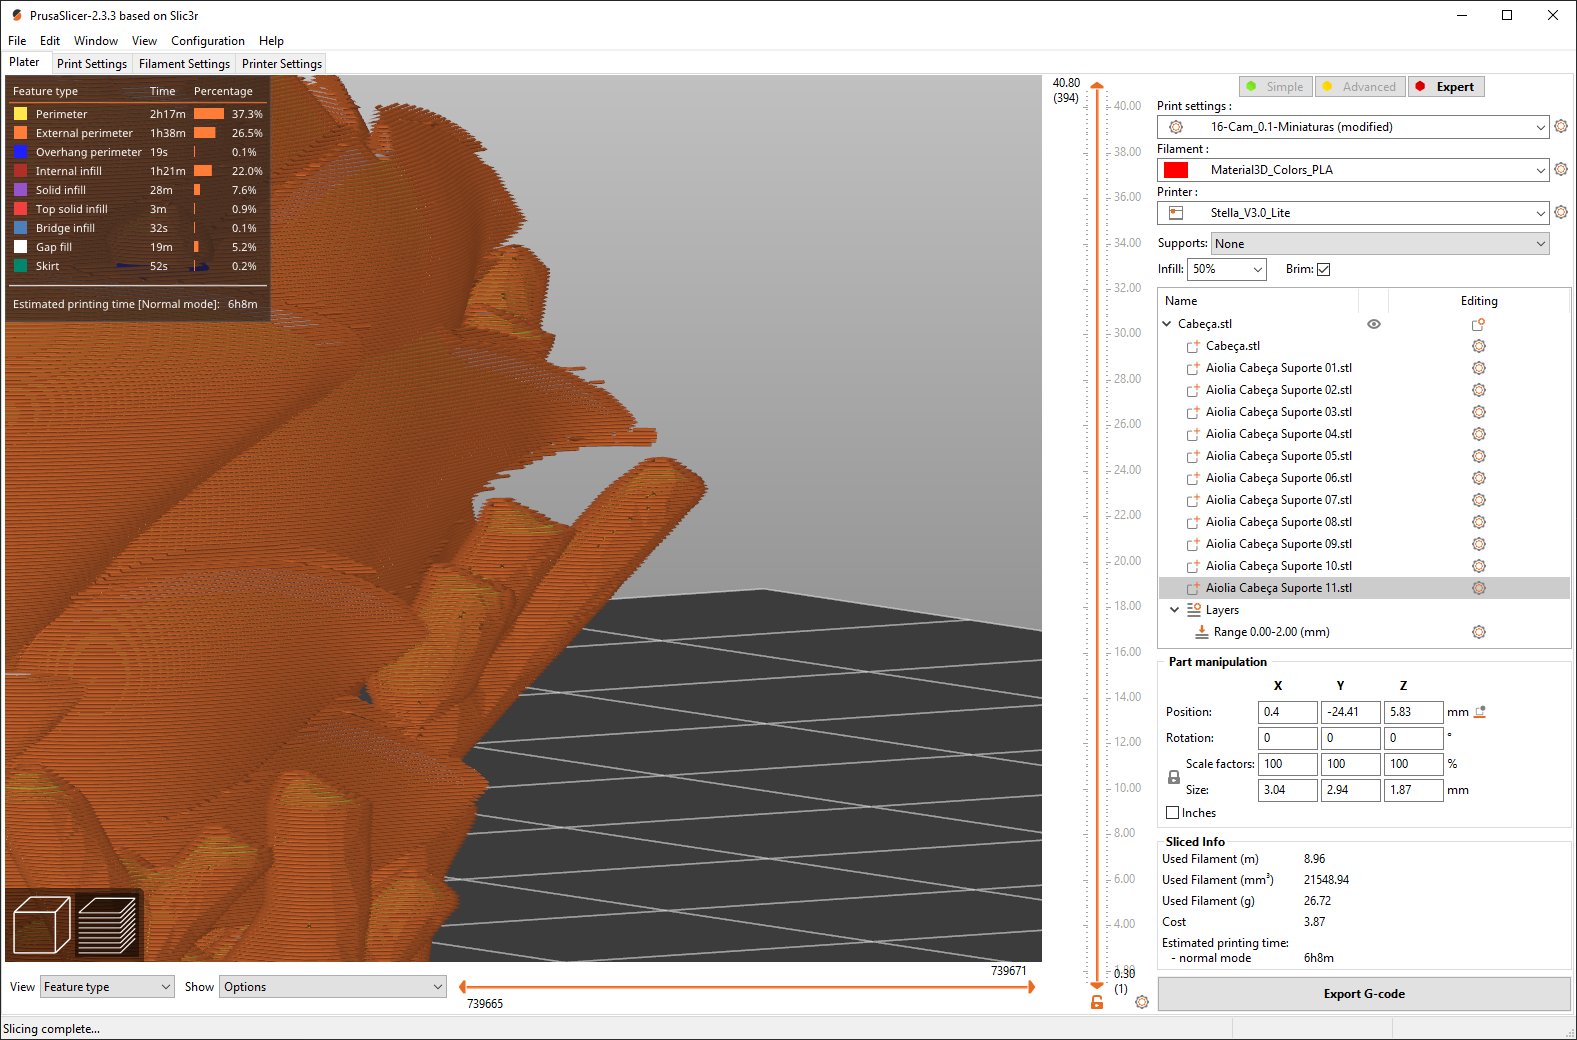Open settings gear for Aiolia Cabeça Suporte 07.stl
Viewport: 1577px width, 1040px height.
(1478, 500)
